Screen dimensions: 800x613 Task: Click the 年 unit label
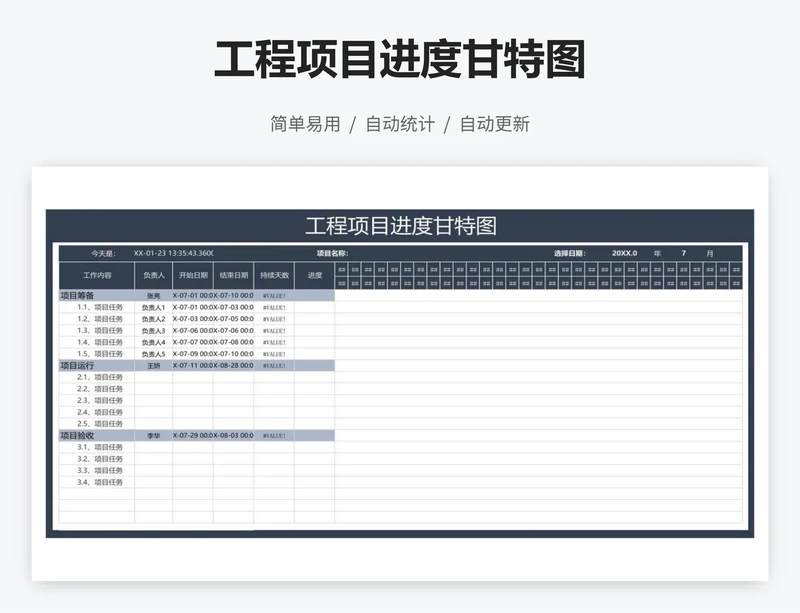coord(657,254)
